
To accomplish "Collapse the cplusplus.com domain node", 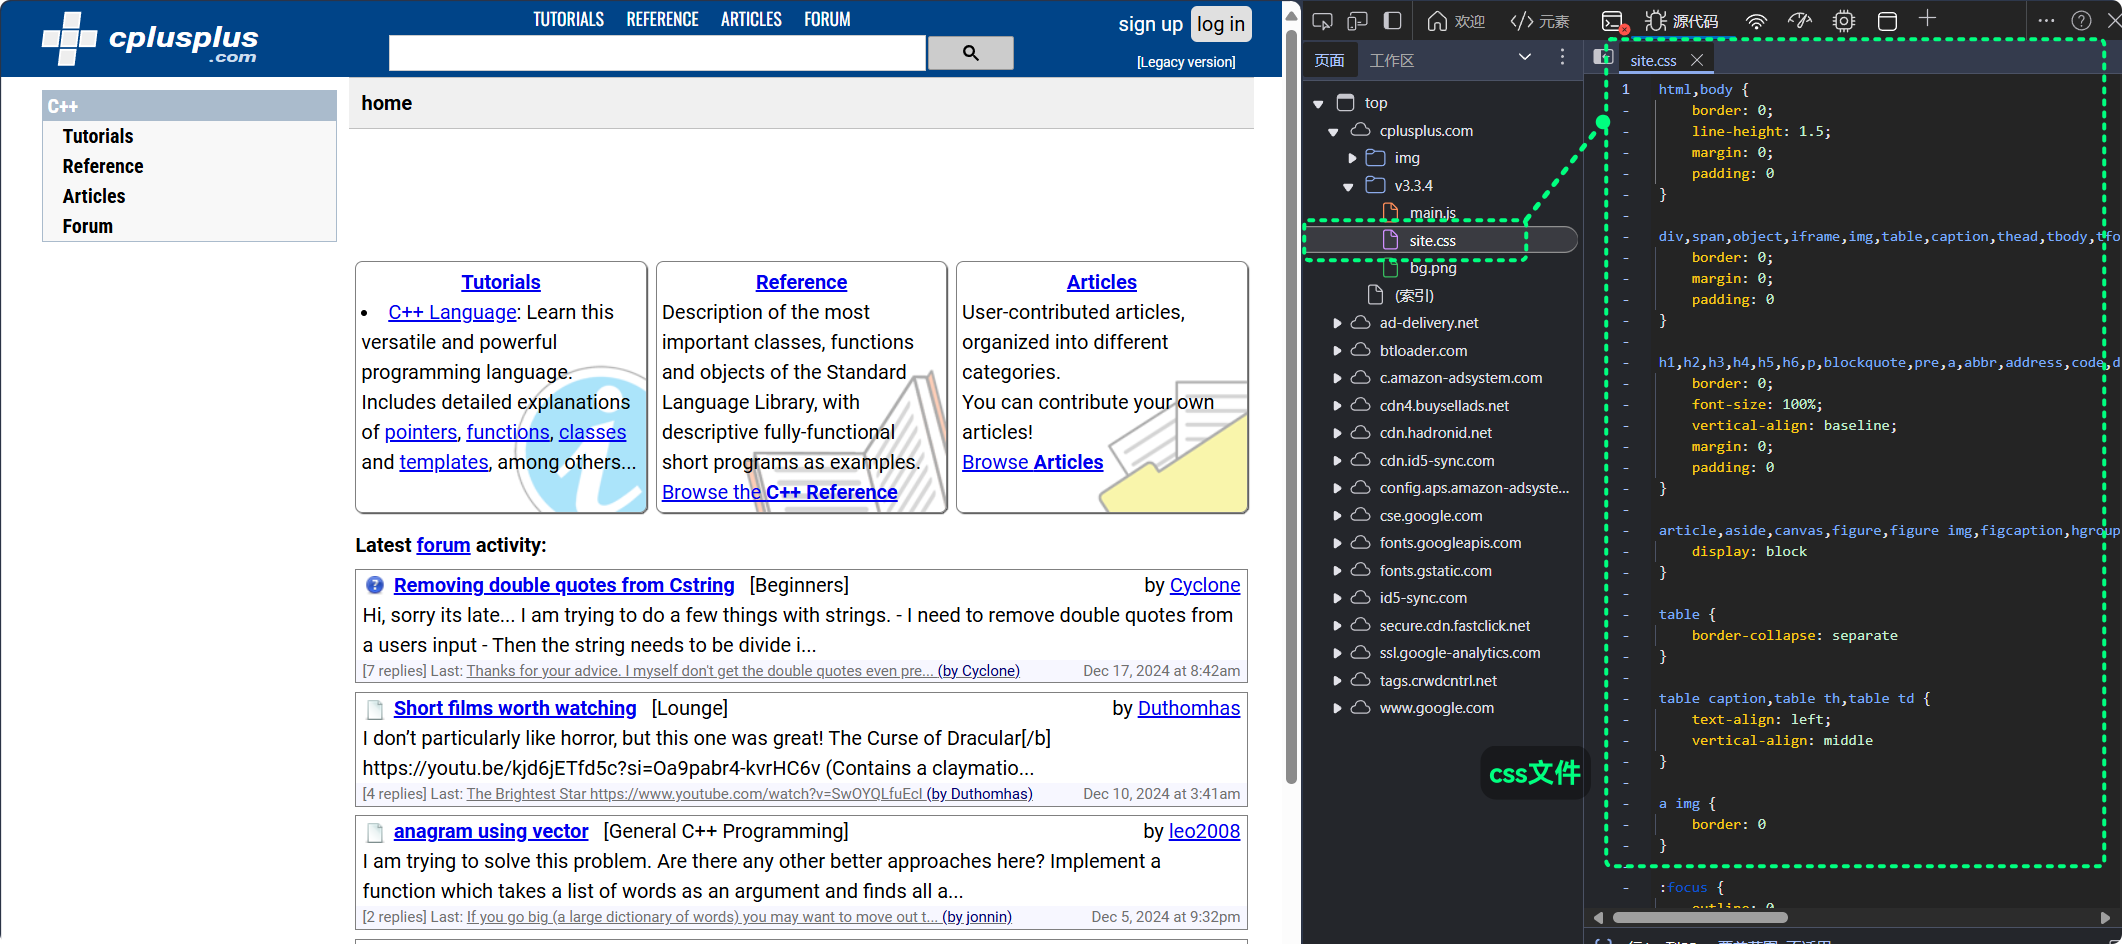I will pos(1333,131).
